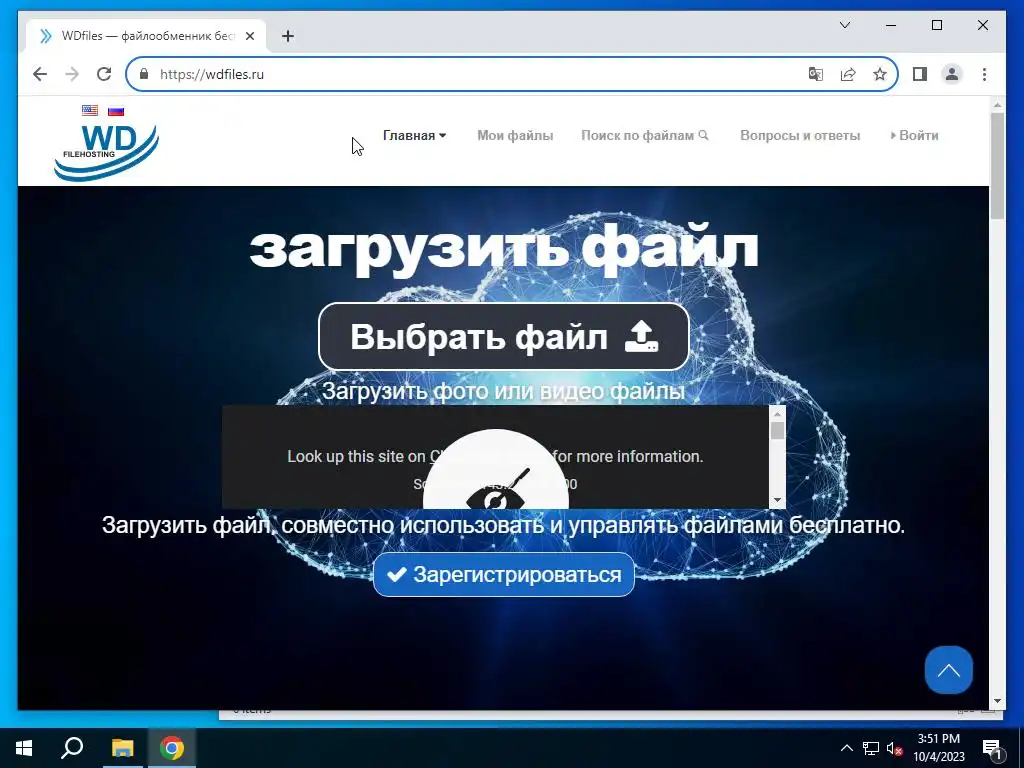The image size is (1024, 768).
Task: Open a new tab with plus button
Action: 288,36
